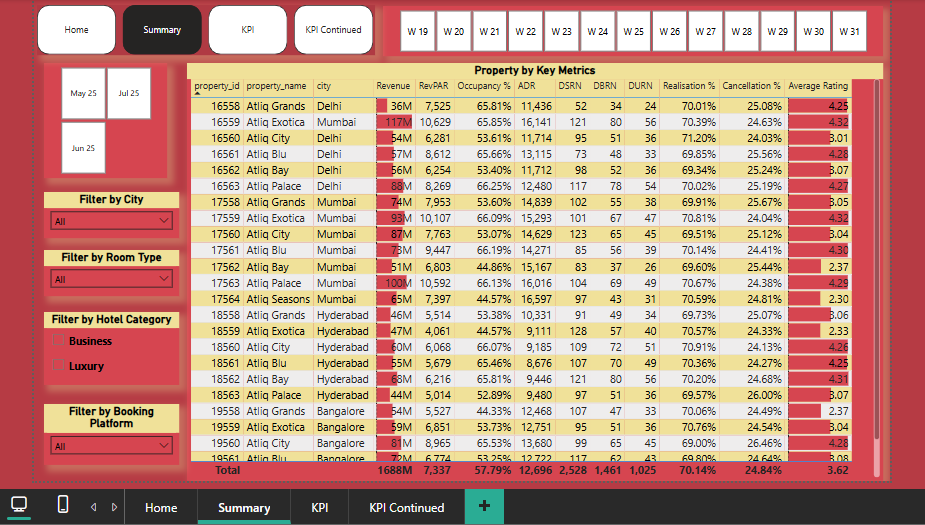Screen dimensions: 925x525
Task: Sort by the DURN column header
Action: (x=640, y=86)
